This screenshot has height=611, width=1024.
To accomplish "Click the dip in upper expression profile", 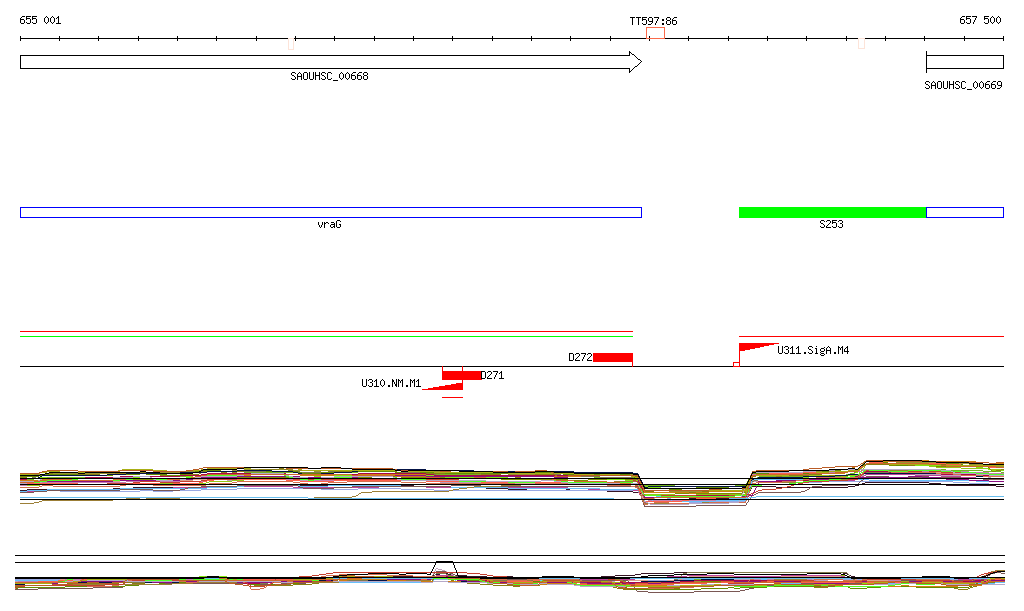I will coord(695,491).
